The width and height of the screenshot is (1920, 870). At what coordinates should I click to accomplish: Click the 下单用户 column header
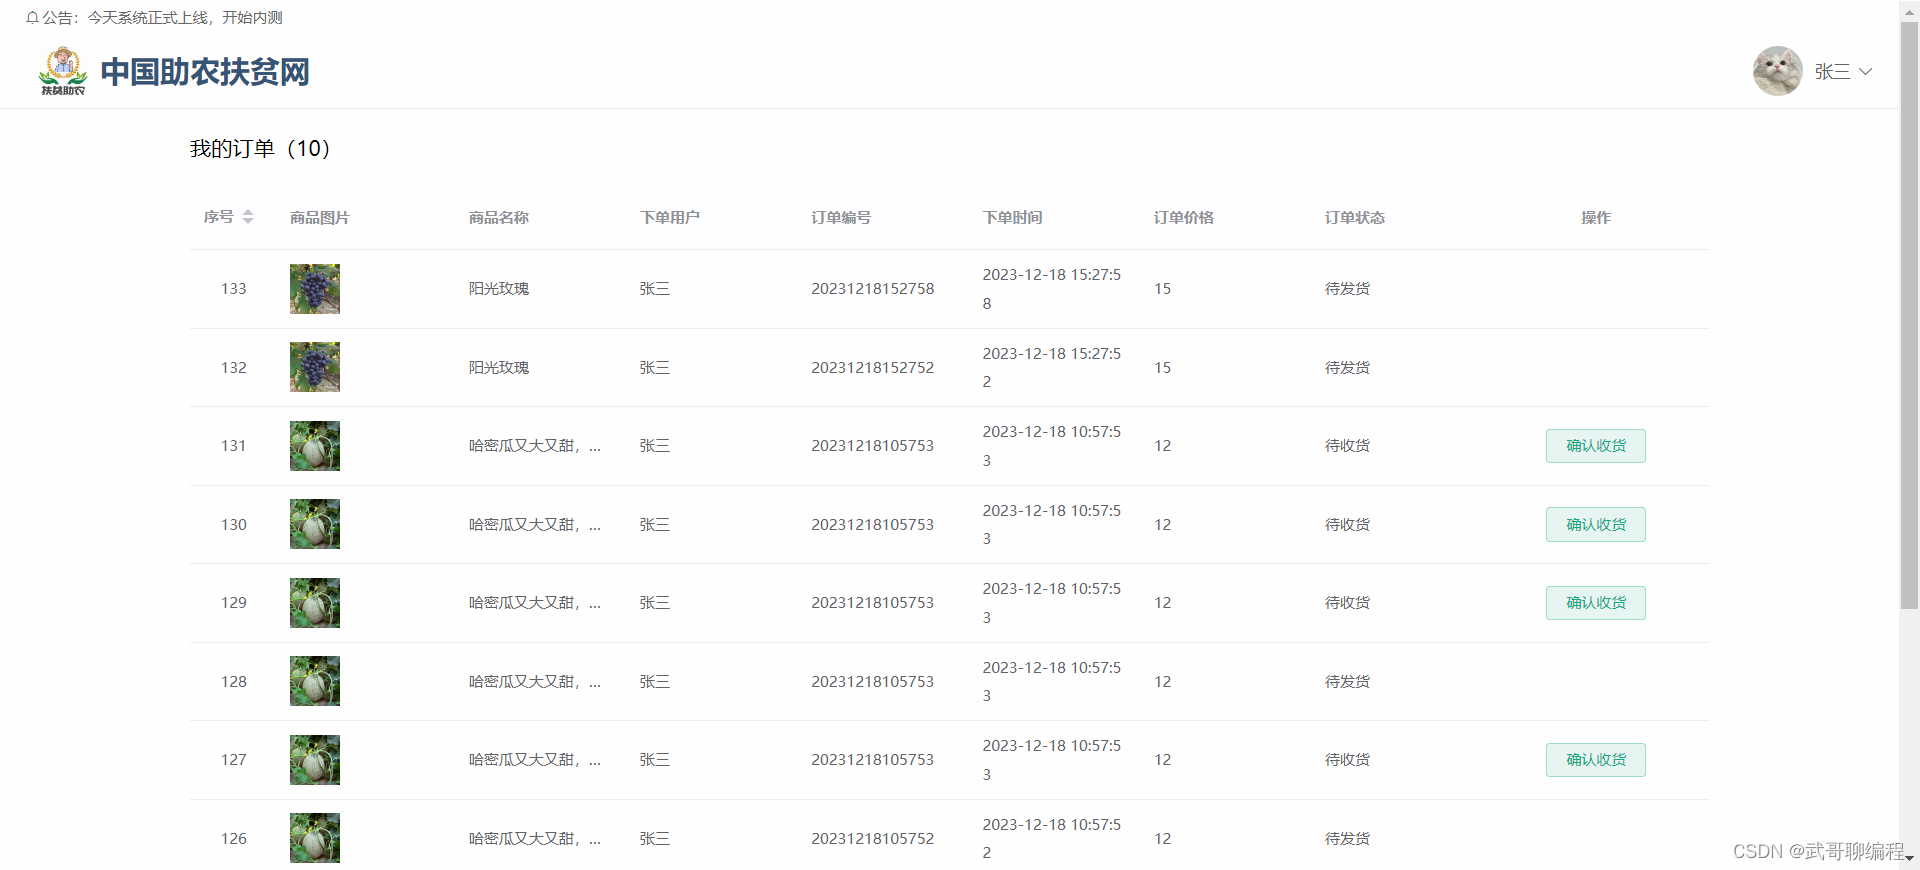670,217
